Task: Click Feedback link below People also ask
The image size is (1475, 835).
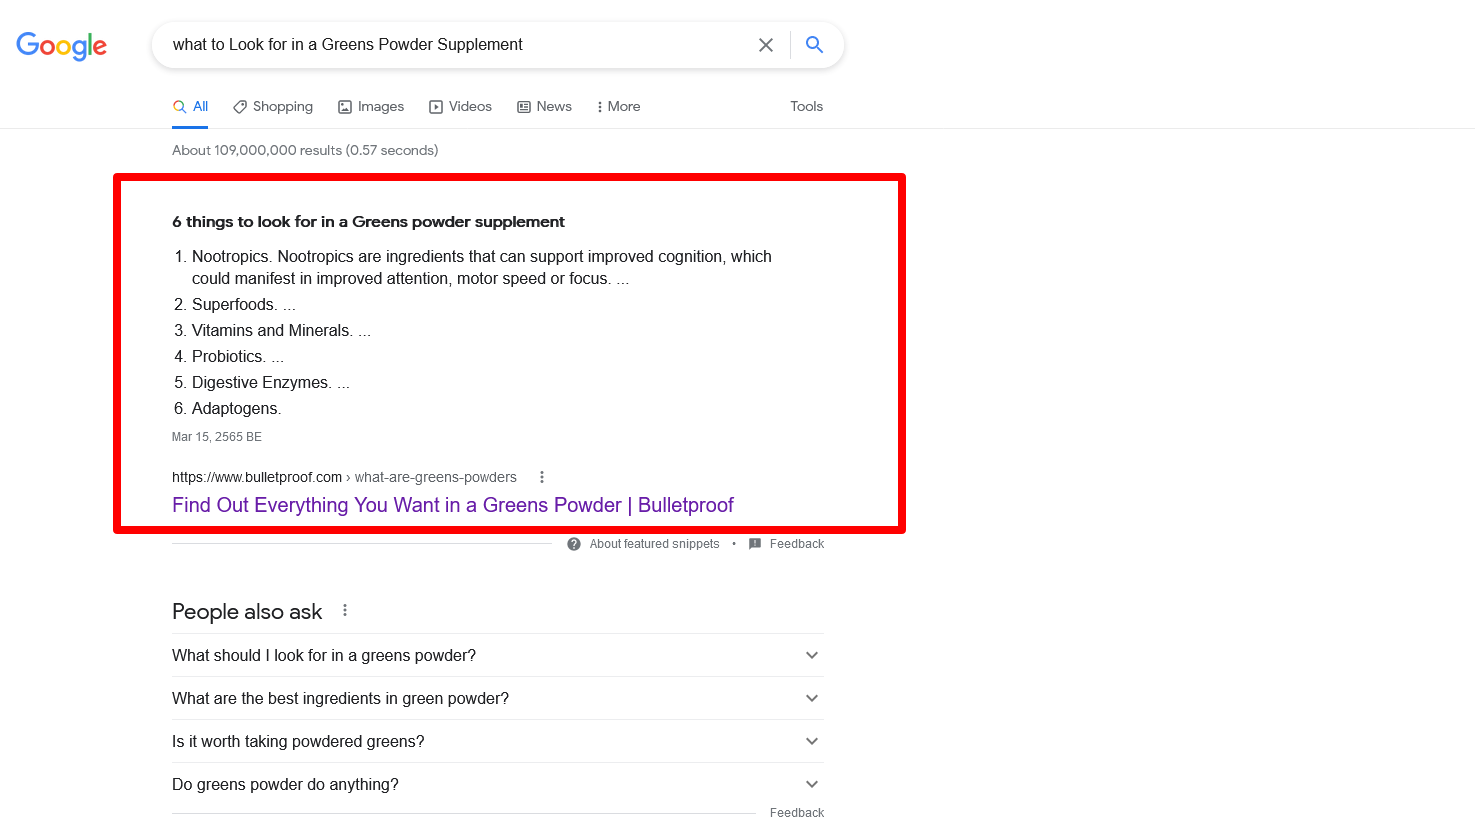Action: 796,813
